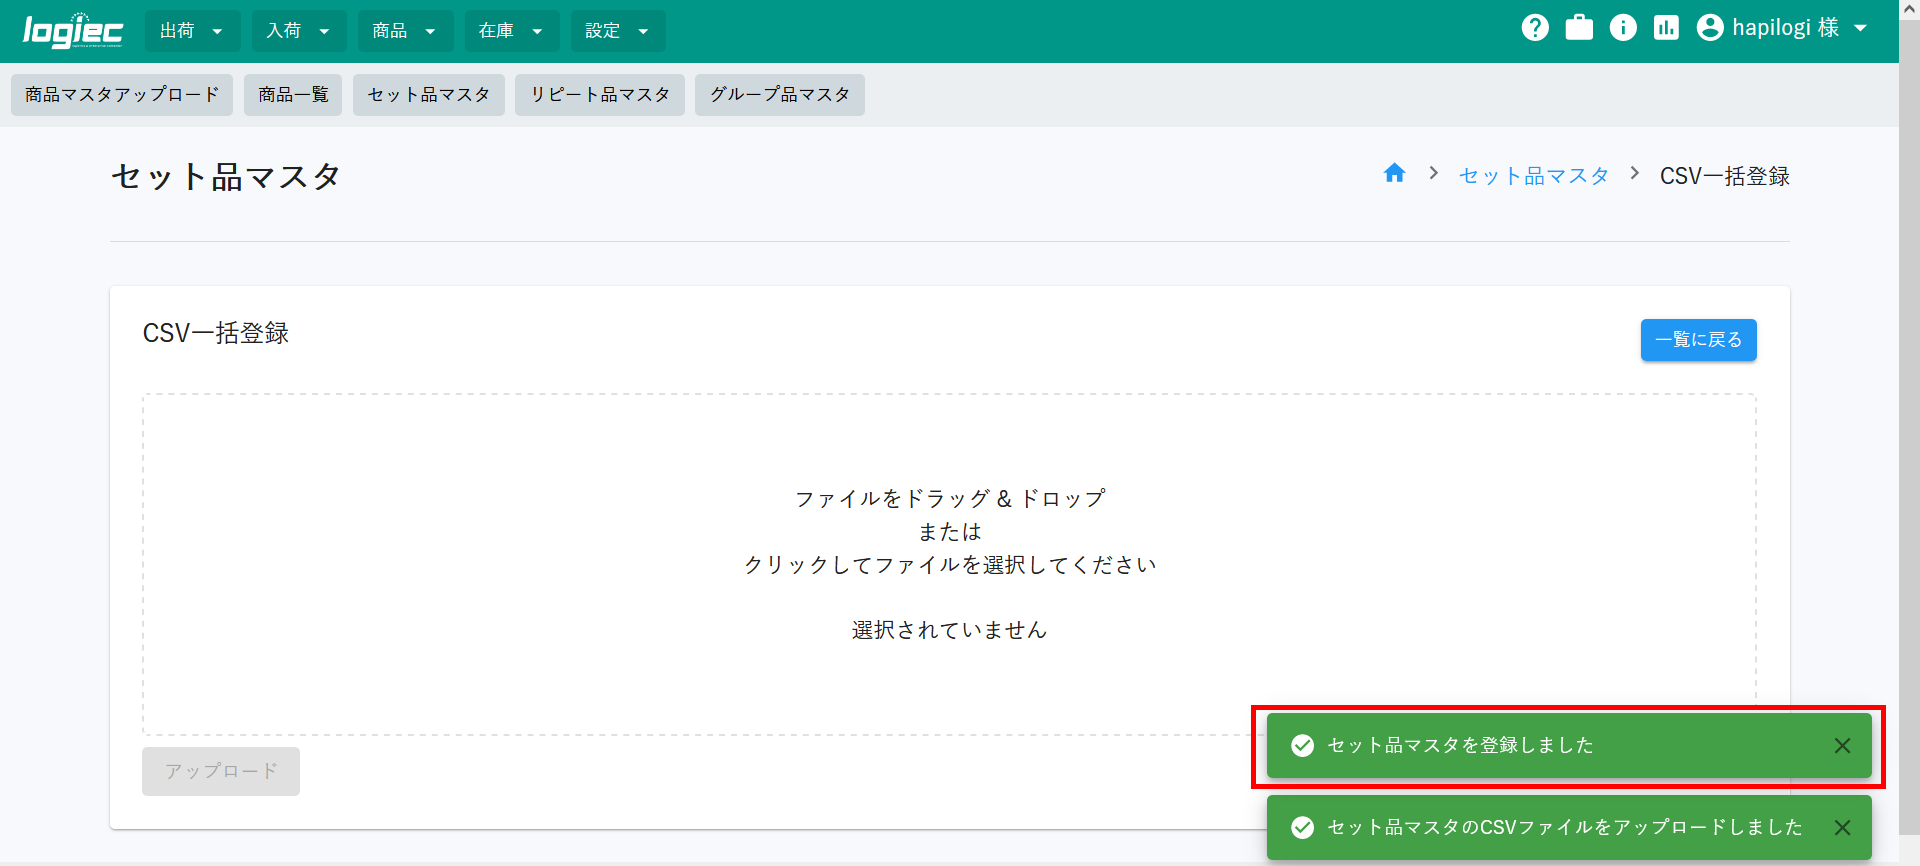1920x866 pixels.
Task: Switch to 商品マスタアップロード tab
Action: 122,95
